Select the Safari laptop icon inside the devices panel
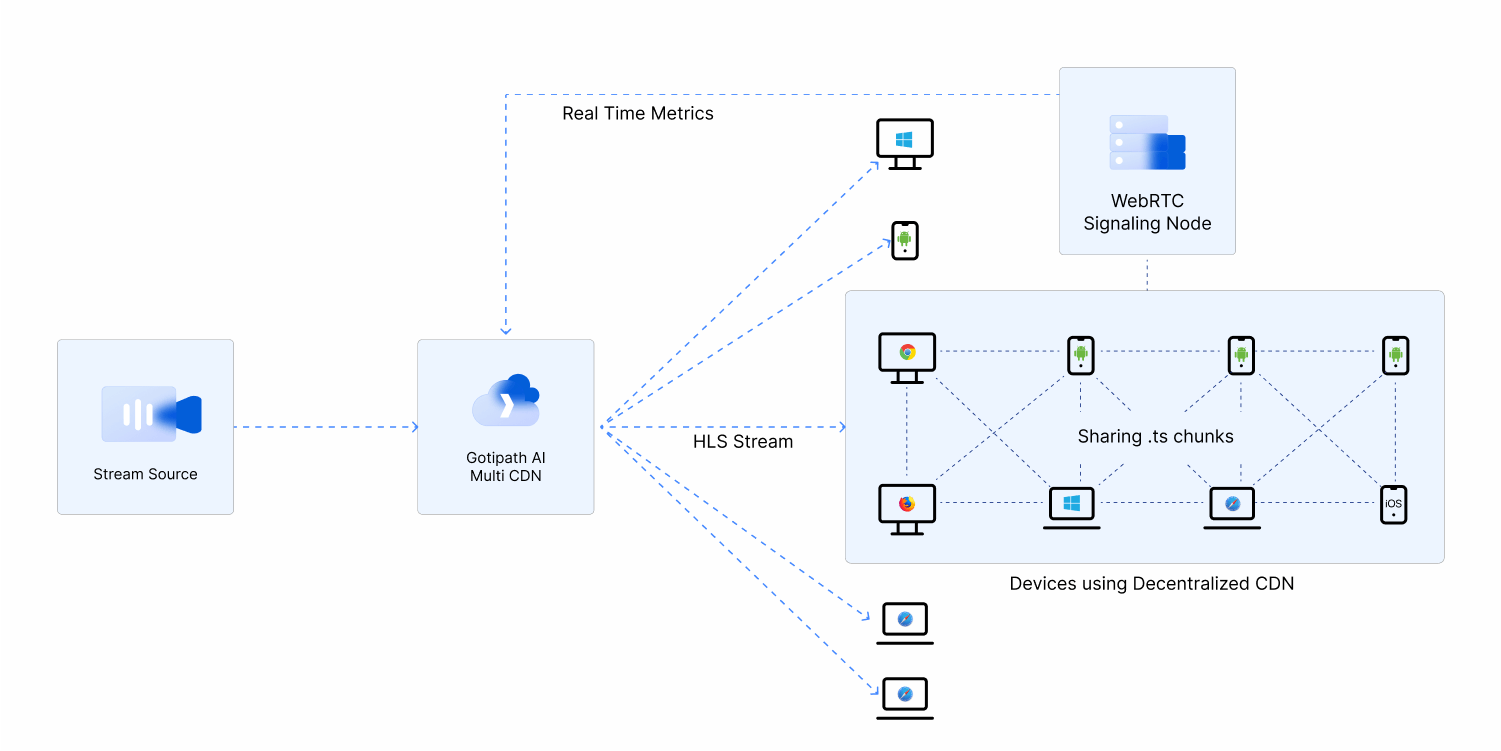The height and width of the screenshot is (751, 1501). tap(1231, 505)
